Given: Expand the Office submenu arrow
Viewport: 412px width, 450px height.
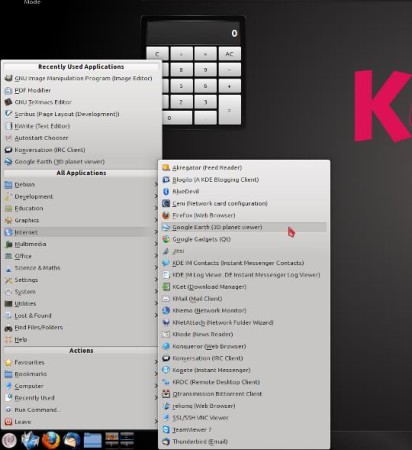Looking at the screenshot, I should (x=156, y=256).
